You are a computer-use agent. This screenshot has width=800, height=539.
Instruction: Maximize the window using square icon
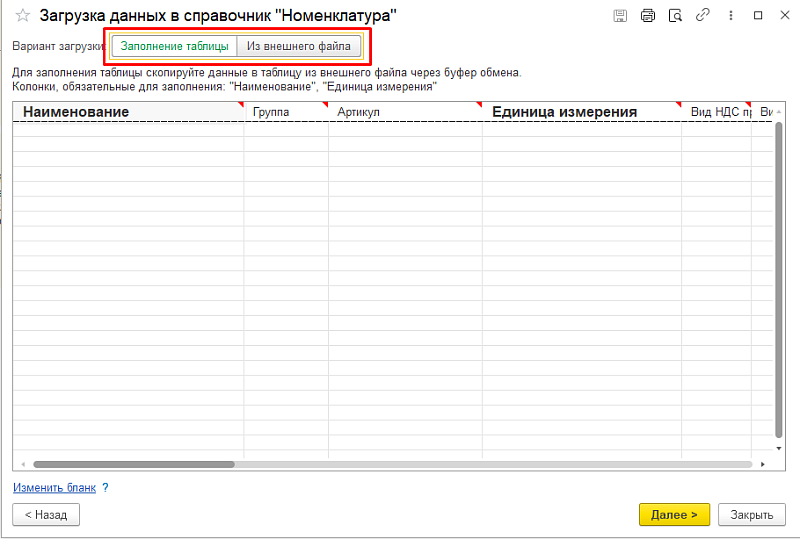(x=758, y=15)
